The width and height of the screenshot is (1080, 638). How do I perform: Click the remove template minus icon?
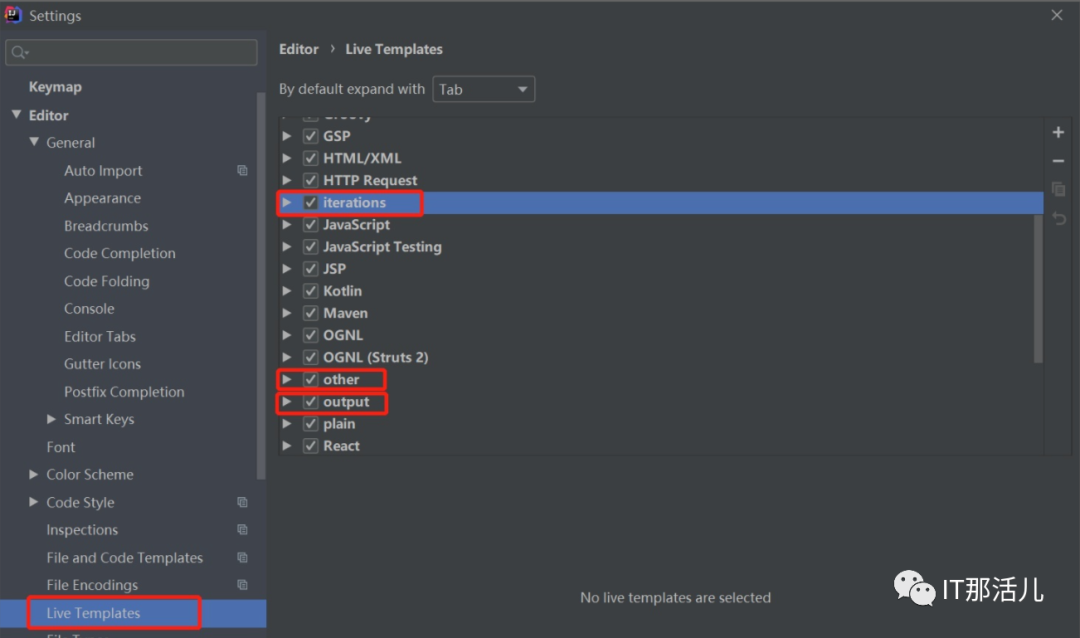[x=1058, y=161]
